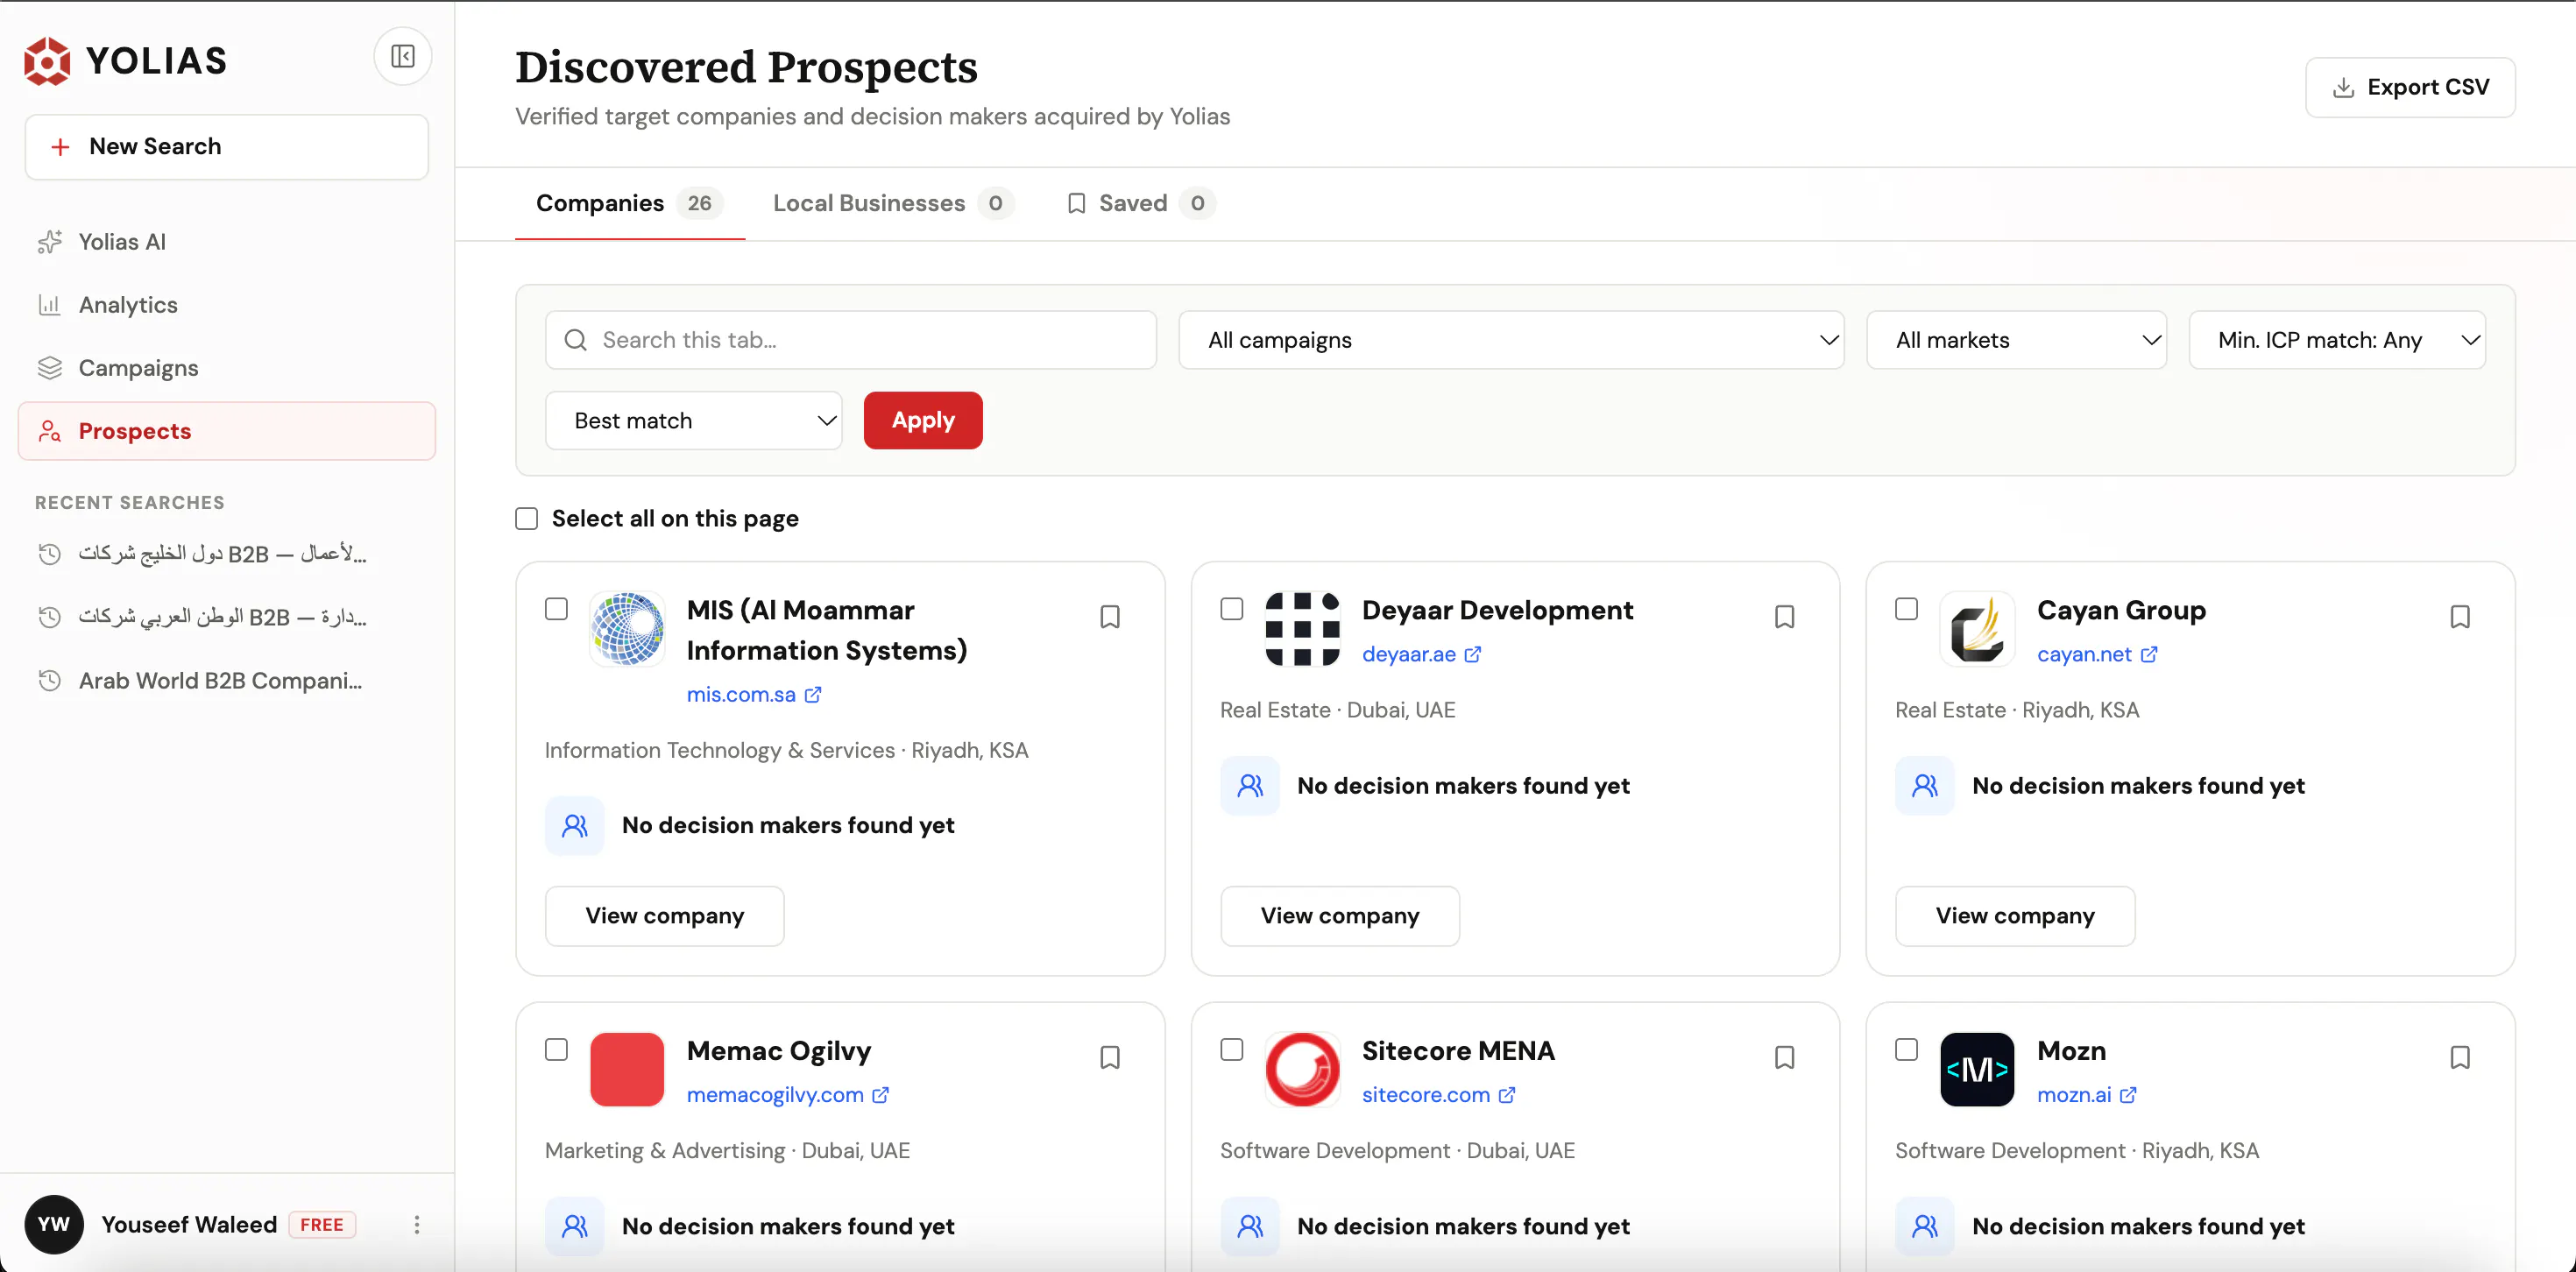Tick the Select all on this page checkbox
Screen dimensions: 2576x1272
coord(526,518)
